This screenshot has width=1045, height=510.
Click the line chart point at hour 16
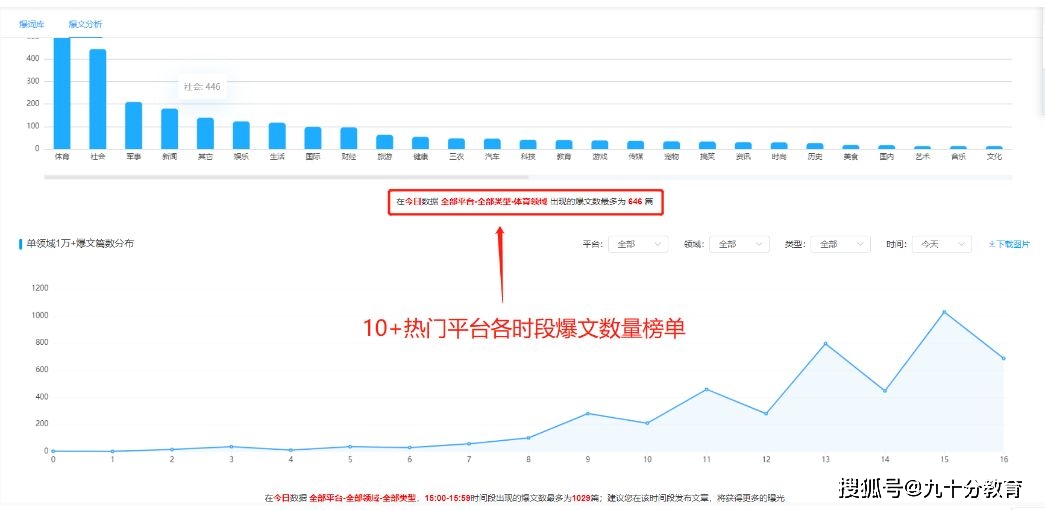pyautogui.click(x=1003, y=358)
